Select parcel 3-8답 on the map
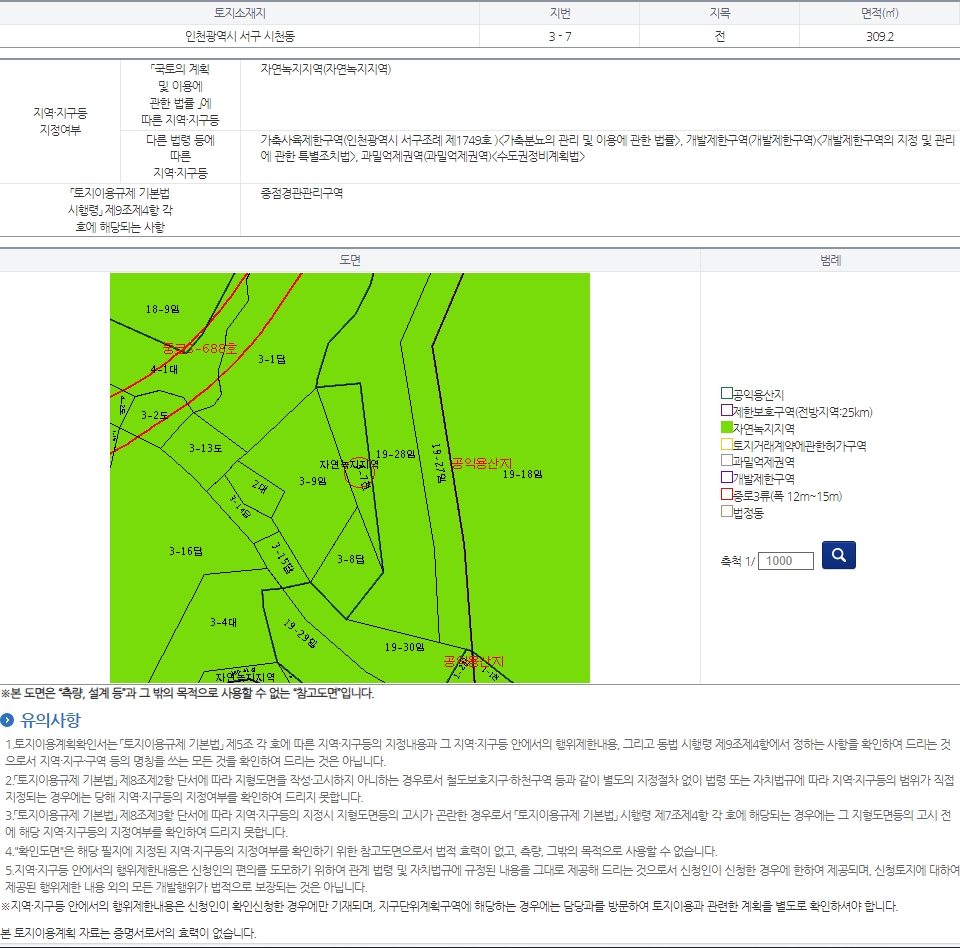Screen dimensions: 960x948 [x=350, y=559]
